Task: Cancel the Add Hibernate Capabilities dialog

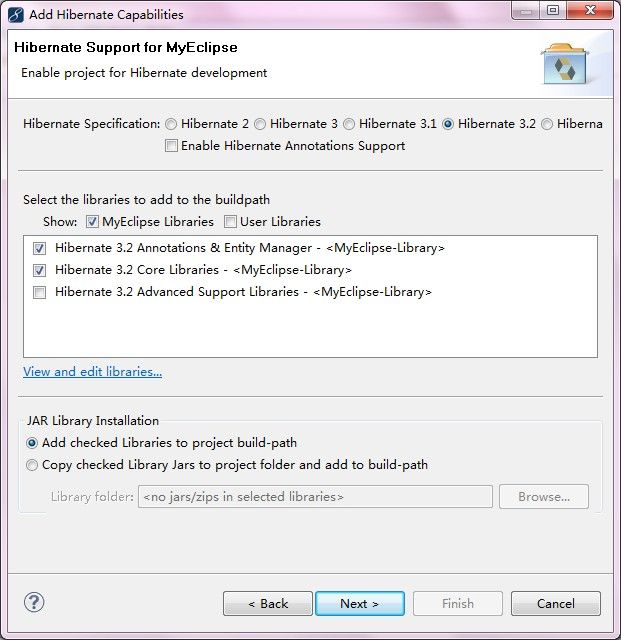Action: pyautogui.click(x=556, y=604)
